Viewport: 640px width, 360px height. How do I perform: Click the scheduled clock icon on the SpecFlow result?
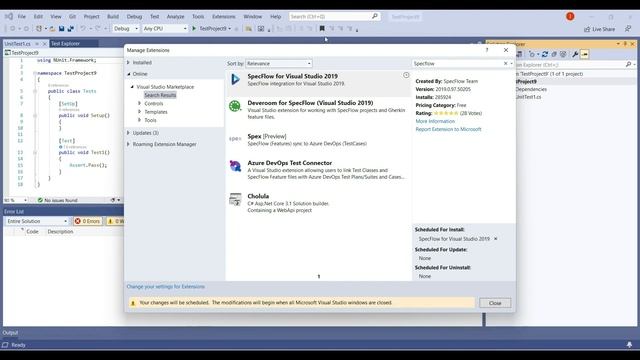coord(406,75)
